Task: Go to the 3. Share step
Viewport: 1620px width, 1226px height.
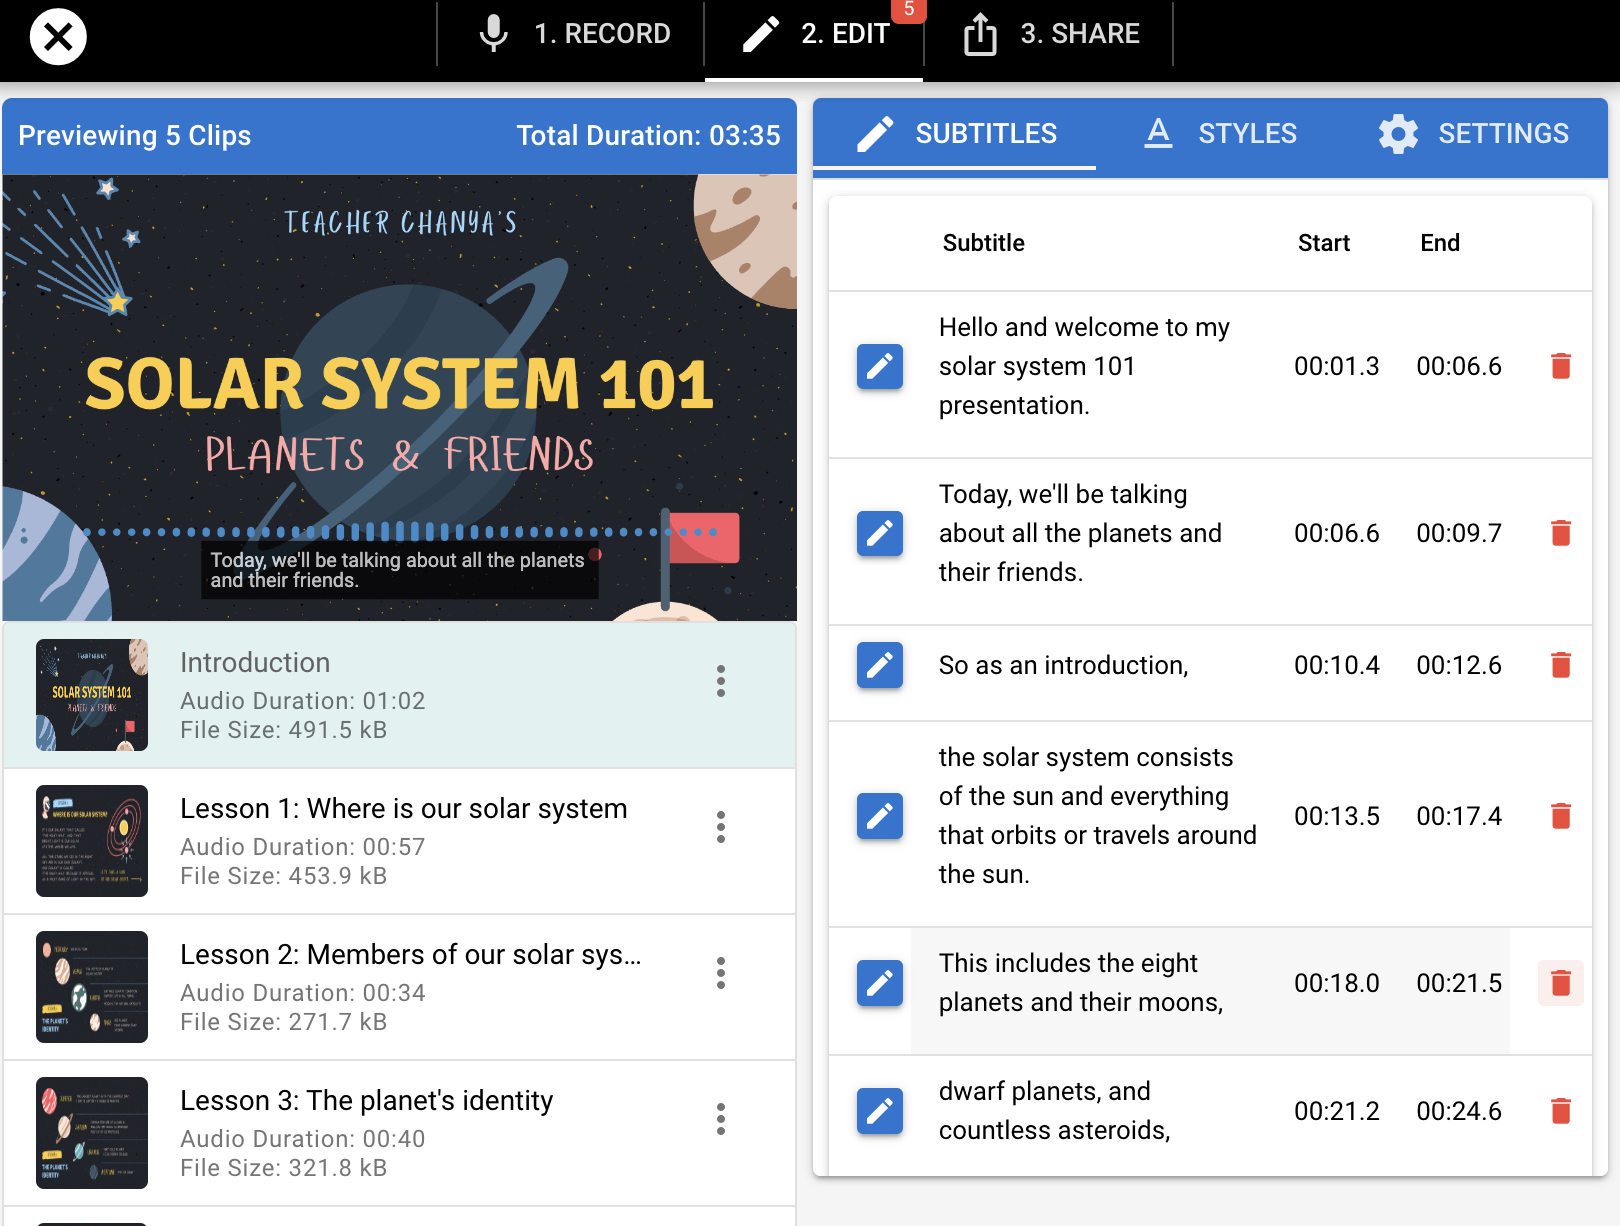Action: pyautogui.click(x=1051, y=33)
